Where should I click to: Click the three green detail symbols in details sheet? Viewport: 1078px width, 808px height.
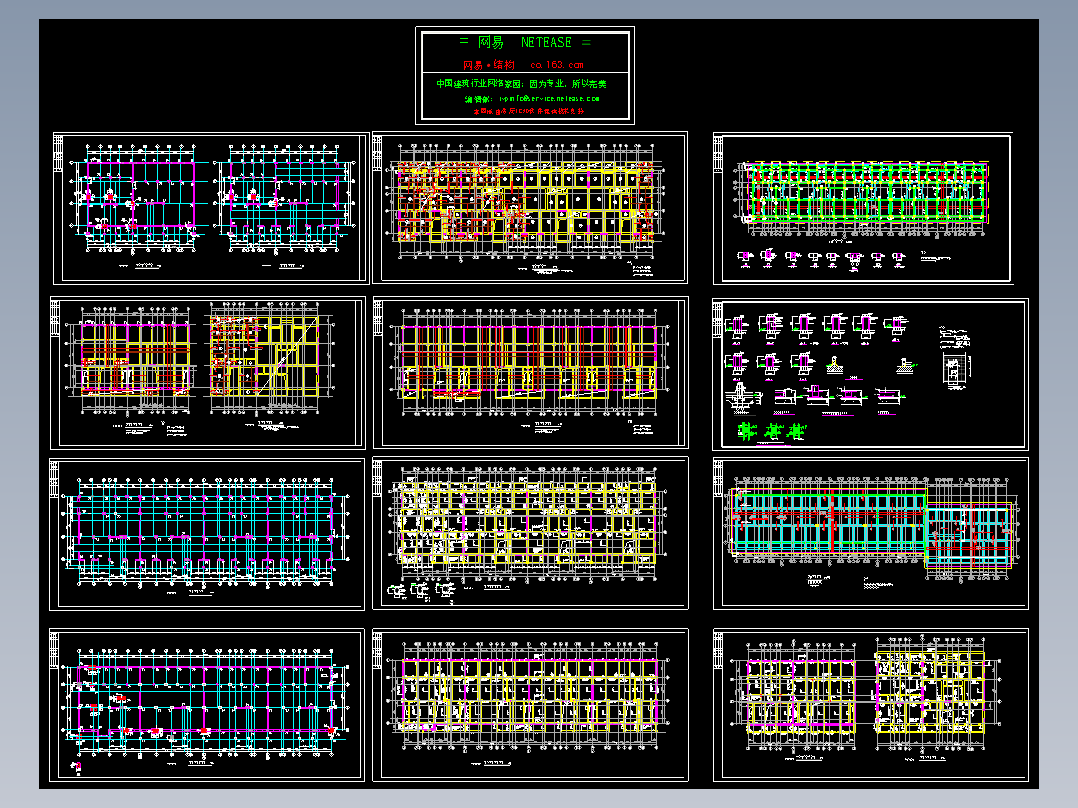pyautogui.click(x=771, y=431)
